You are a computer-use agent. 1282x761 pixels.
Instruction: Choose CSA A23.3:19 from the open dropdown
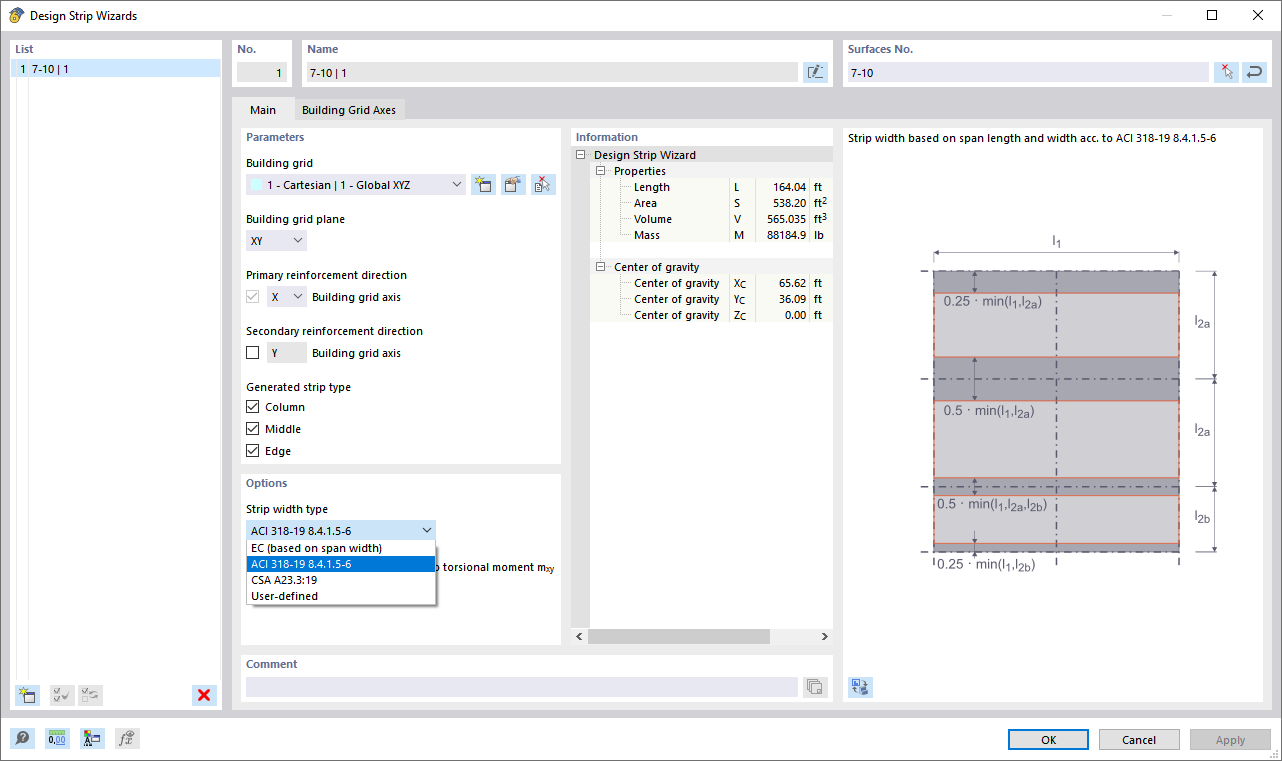tap(304, 580)
